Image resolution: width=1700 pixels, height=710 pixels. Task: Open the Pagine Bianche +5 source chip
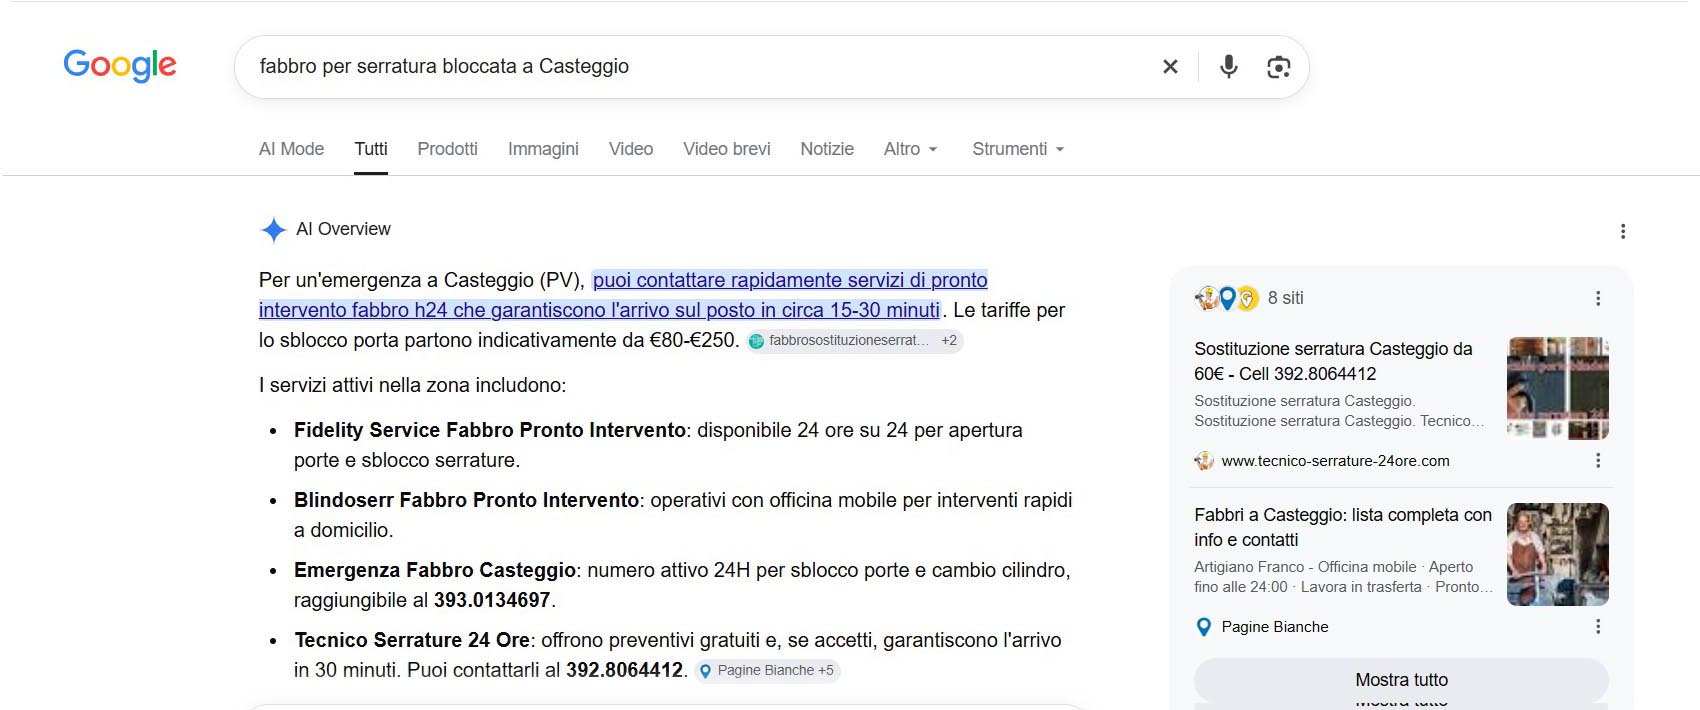click(768, 671)
